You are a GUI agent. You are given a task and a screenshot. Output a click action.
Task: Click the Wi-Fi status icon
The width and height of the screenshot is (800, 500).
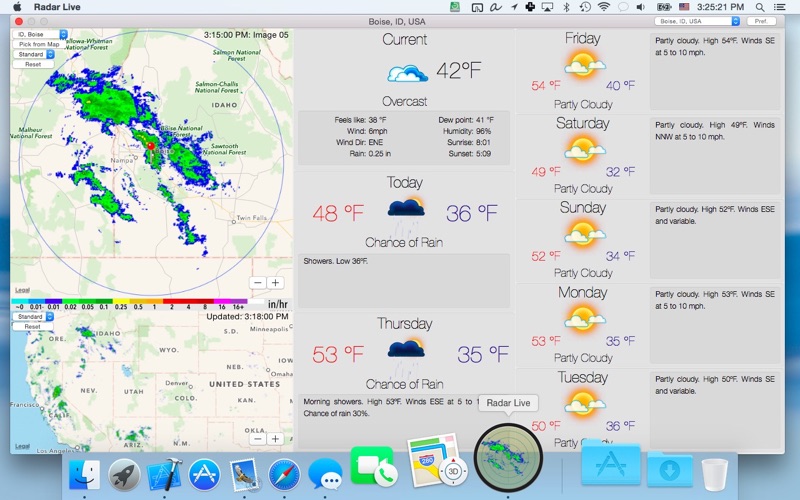604,7
